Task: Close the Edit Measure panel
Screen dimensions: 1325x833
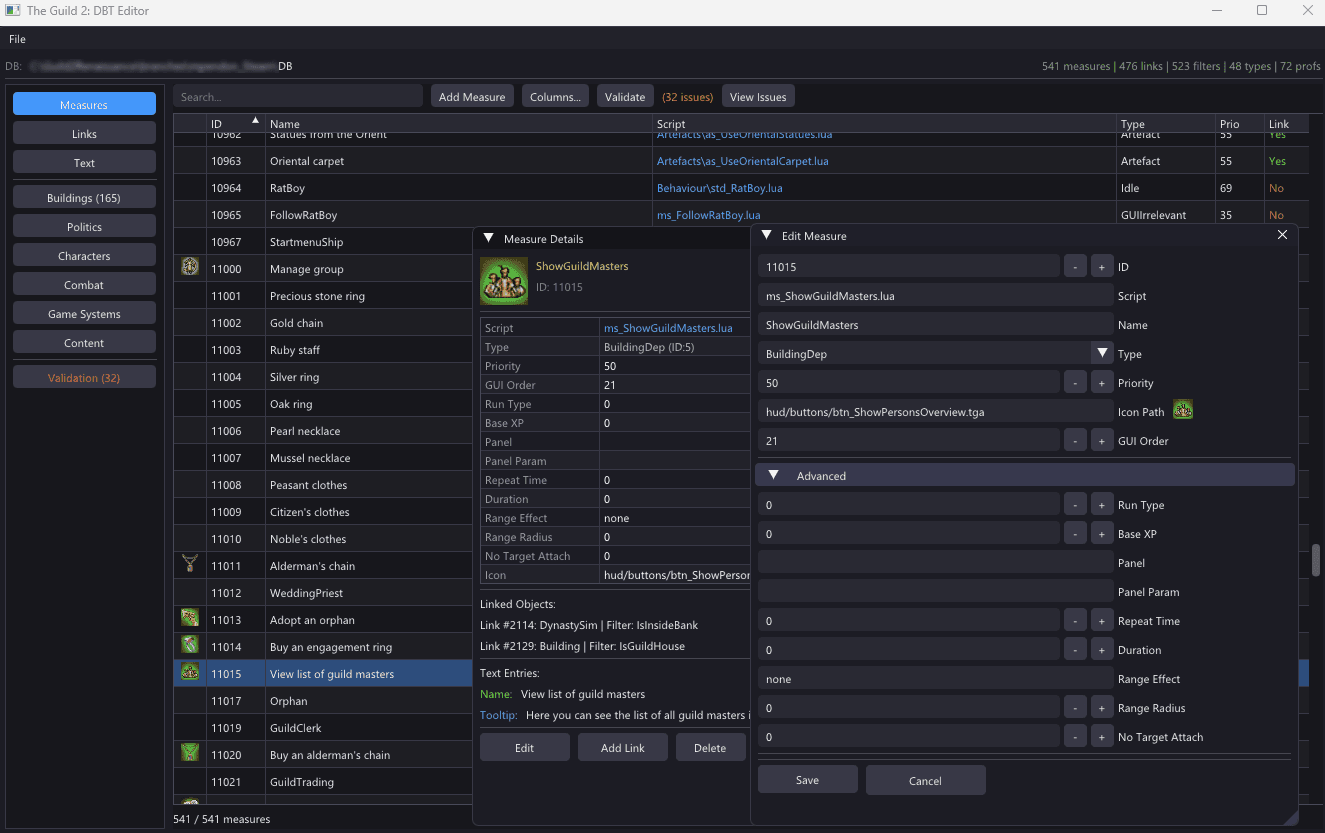Action: click(1283, 235)
